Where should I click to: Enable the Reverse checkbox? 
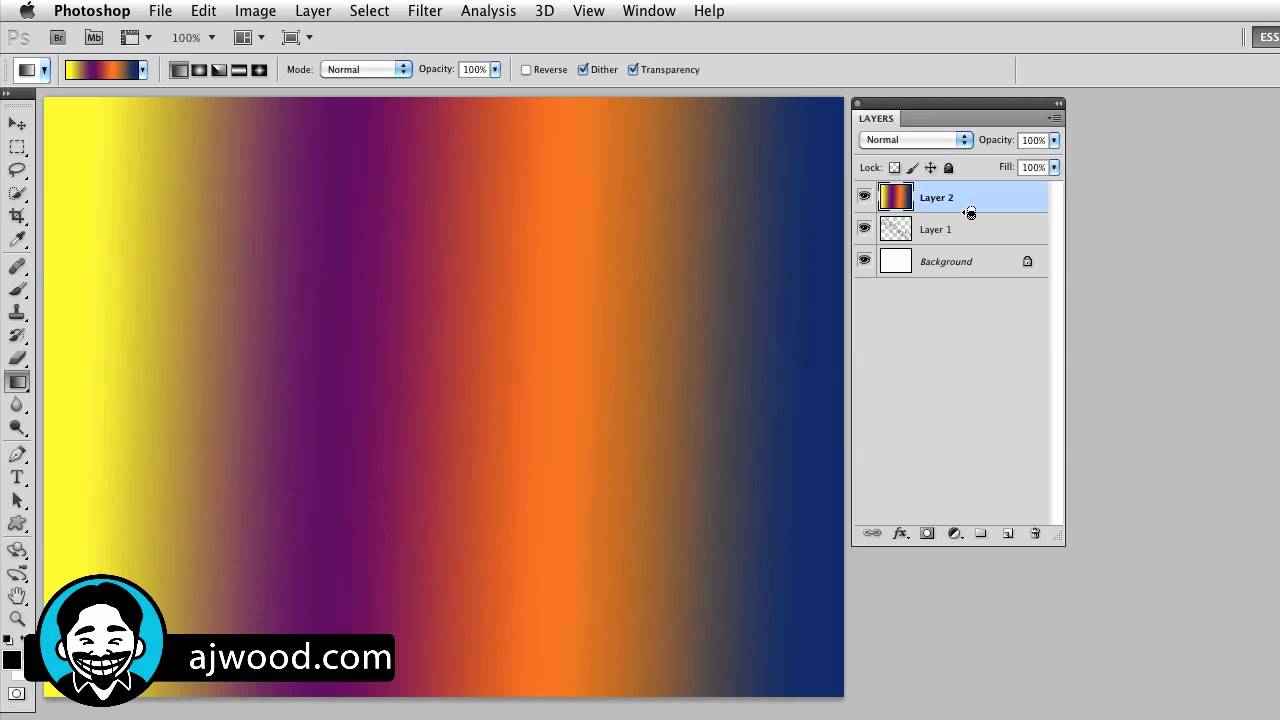[x=526, y=70]
